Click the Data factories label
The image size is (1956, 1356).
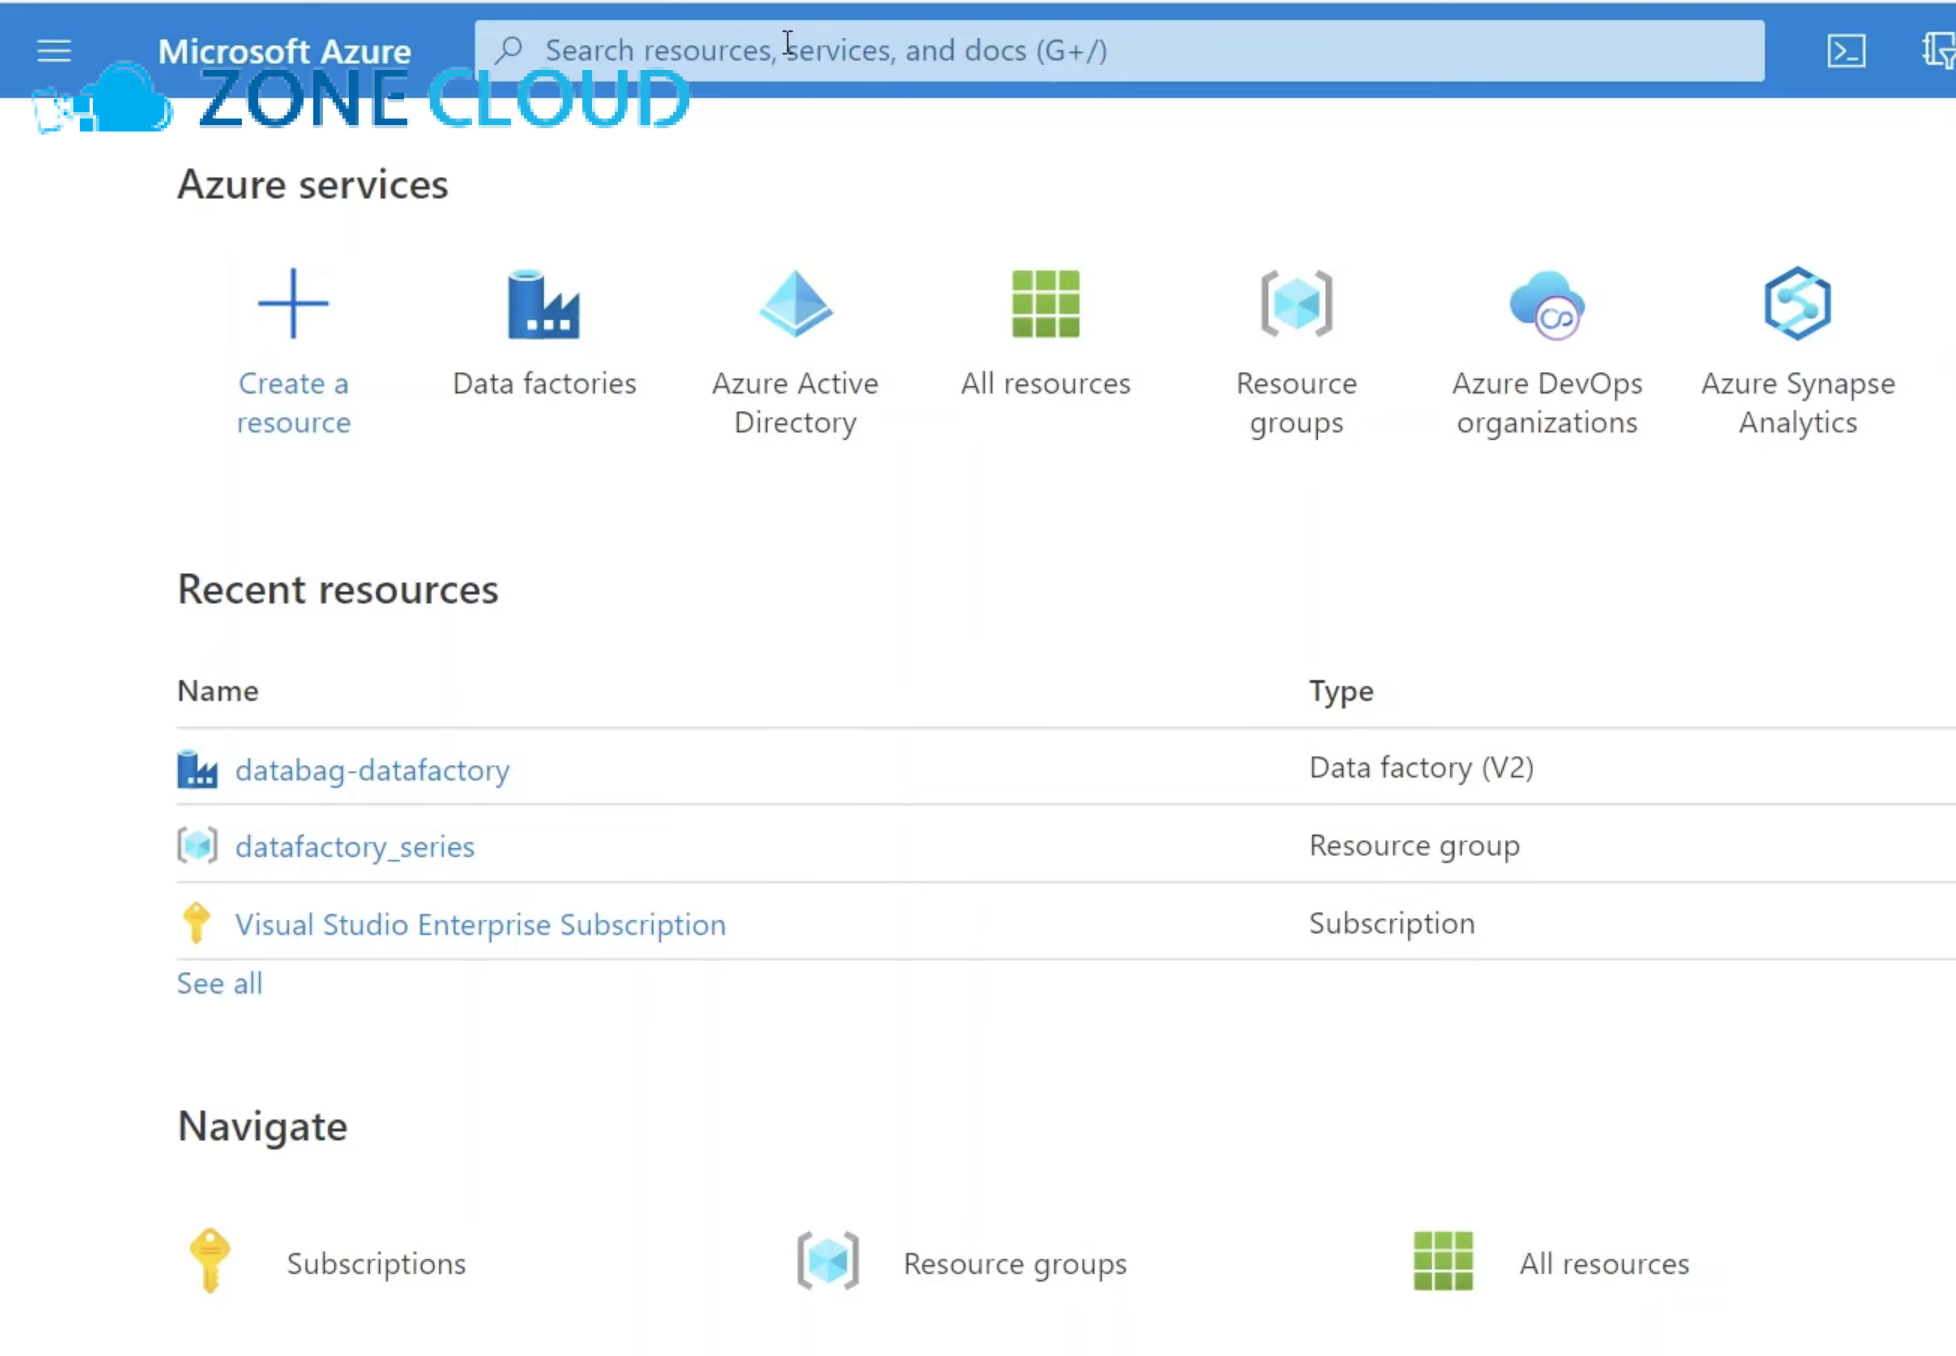(x=544, y=383)
